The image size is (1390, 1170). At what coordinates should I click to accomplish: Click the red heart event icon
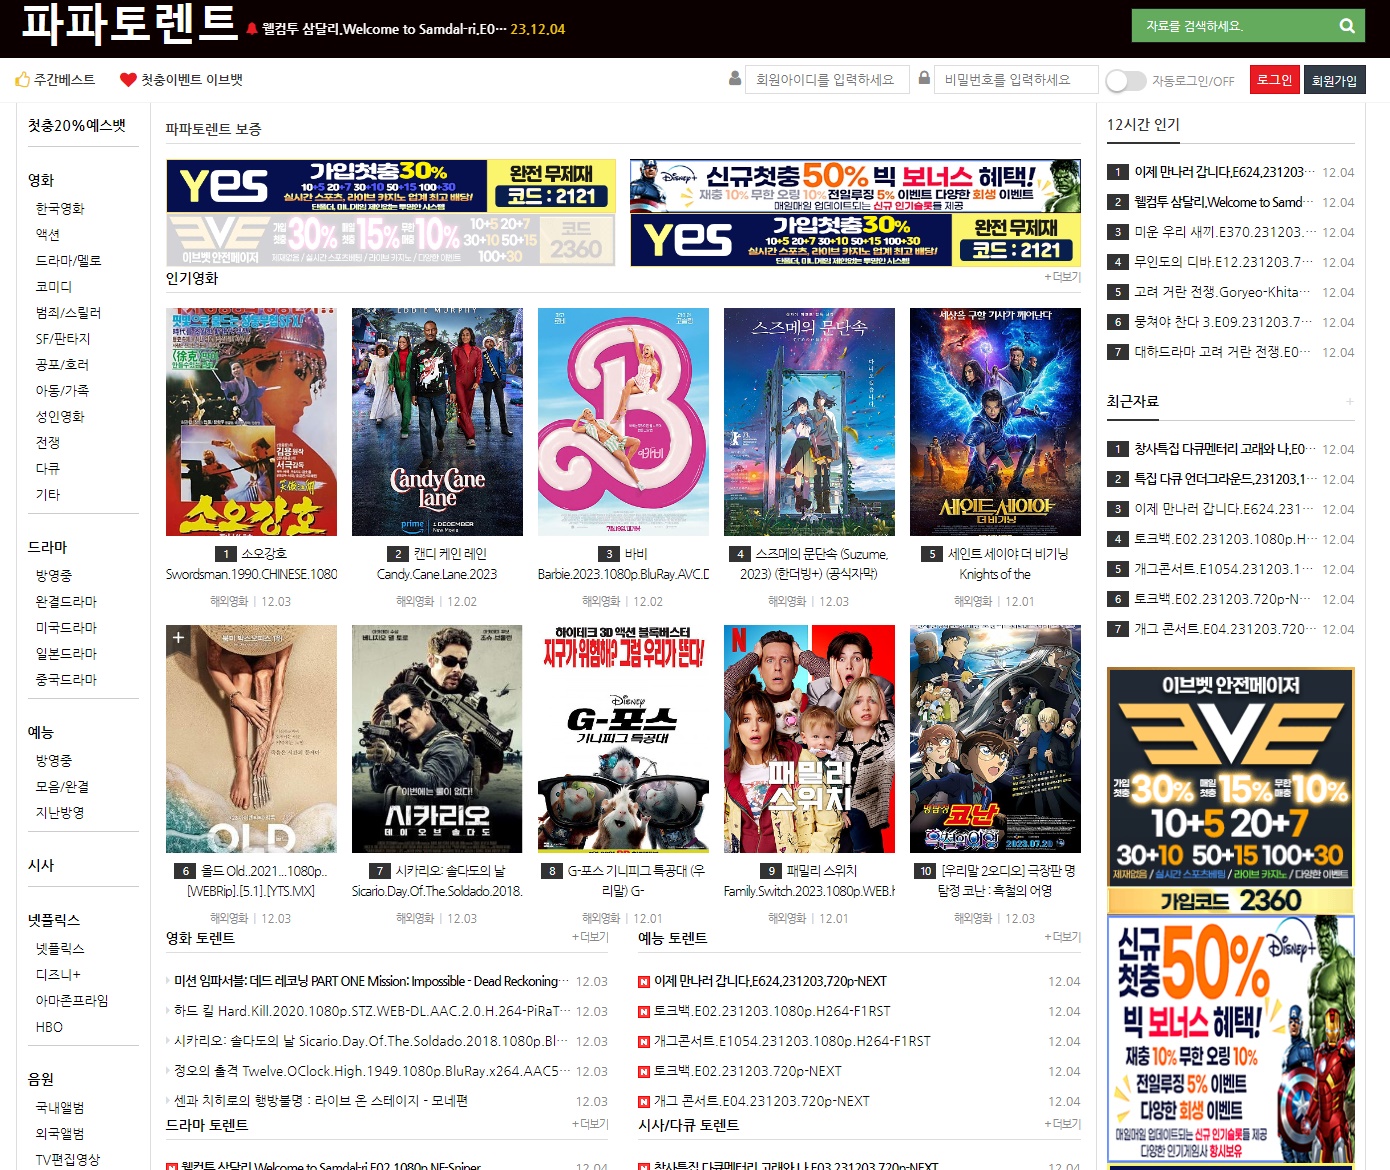point(128,80)
